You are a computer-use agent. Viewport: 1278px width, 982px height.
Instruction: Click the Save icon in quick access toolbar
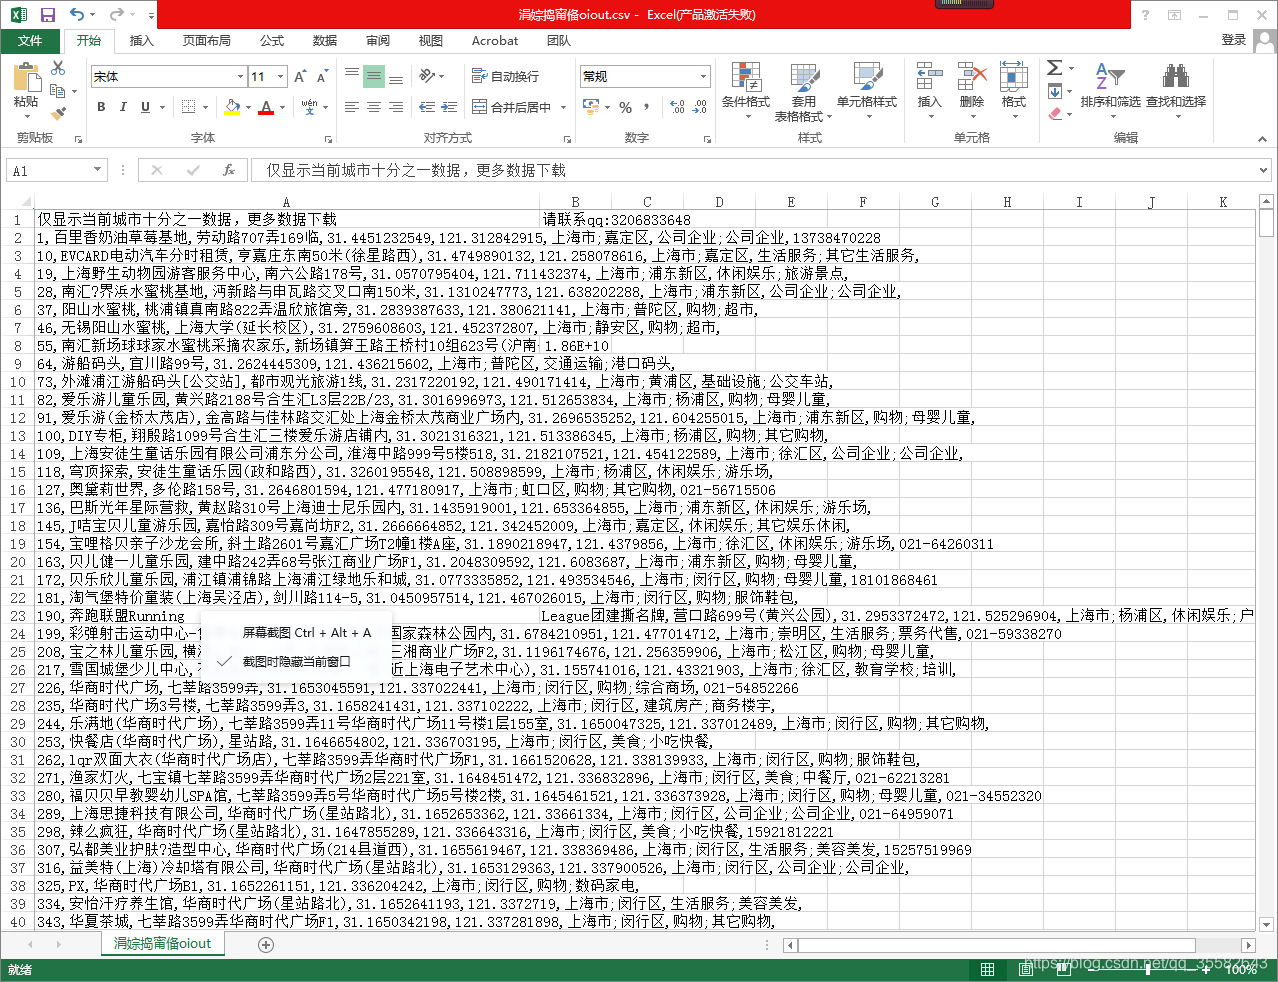coord(47,15)
